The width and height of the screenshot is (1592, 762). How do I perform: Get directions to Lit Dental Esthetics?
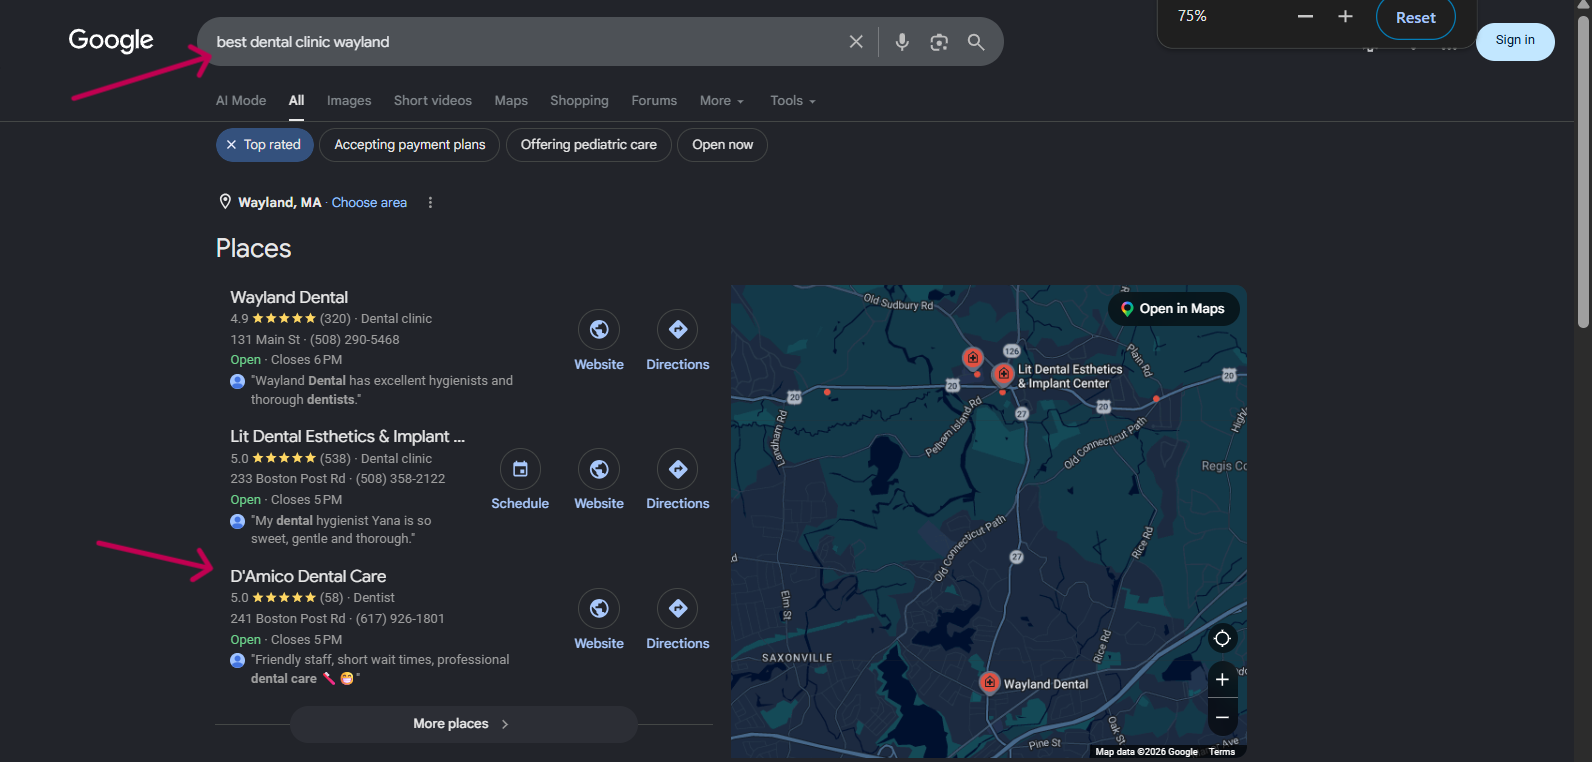pyautogui.click(x=678, y=469)
